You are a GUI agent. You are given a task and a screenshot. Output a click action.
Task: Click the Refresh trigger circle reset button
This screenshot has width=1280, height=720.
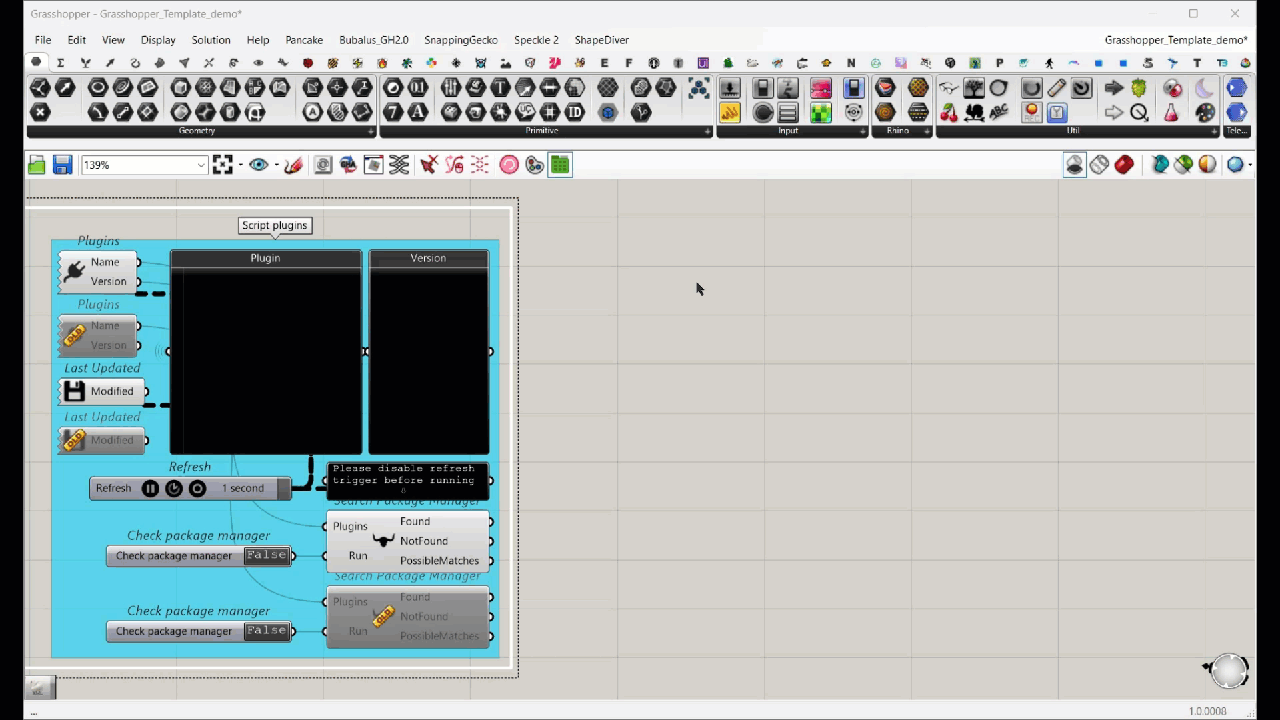point(197,488)
